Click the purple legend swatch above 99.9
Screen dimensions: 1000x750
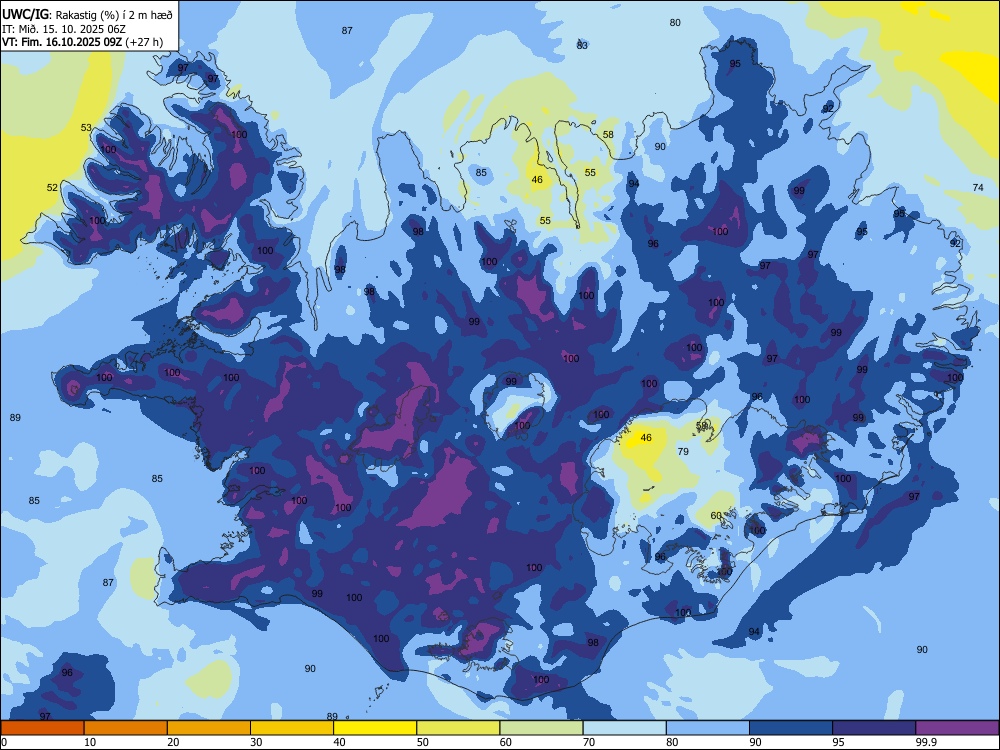click(957, 728)
